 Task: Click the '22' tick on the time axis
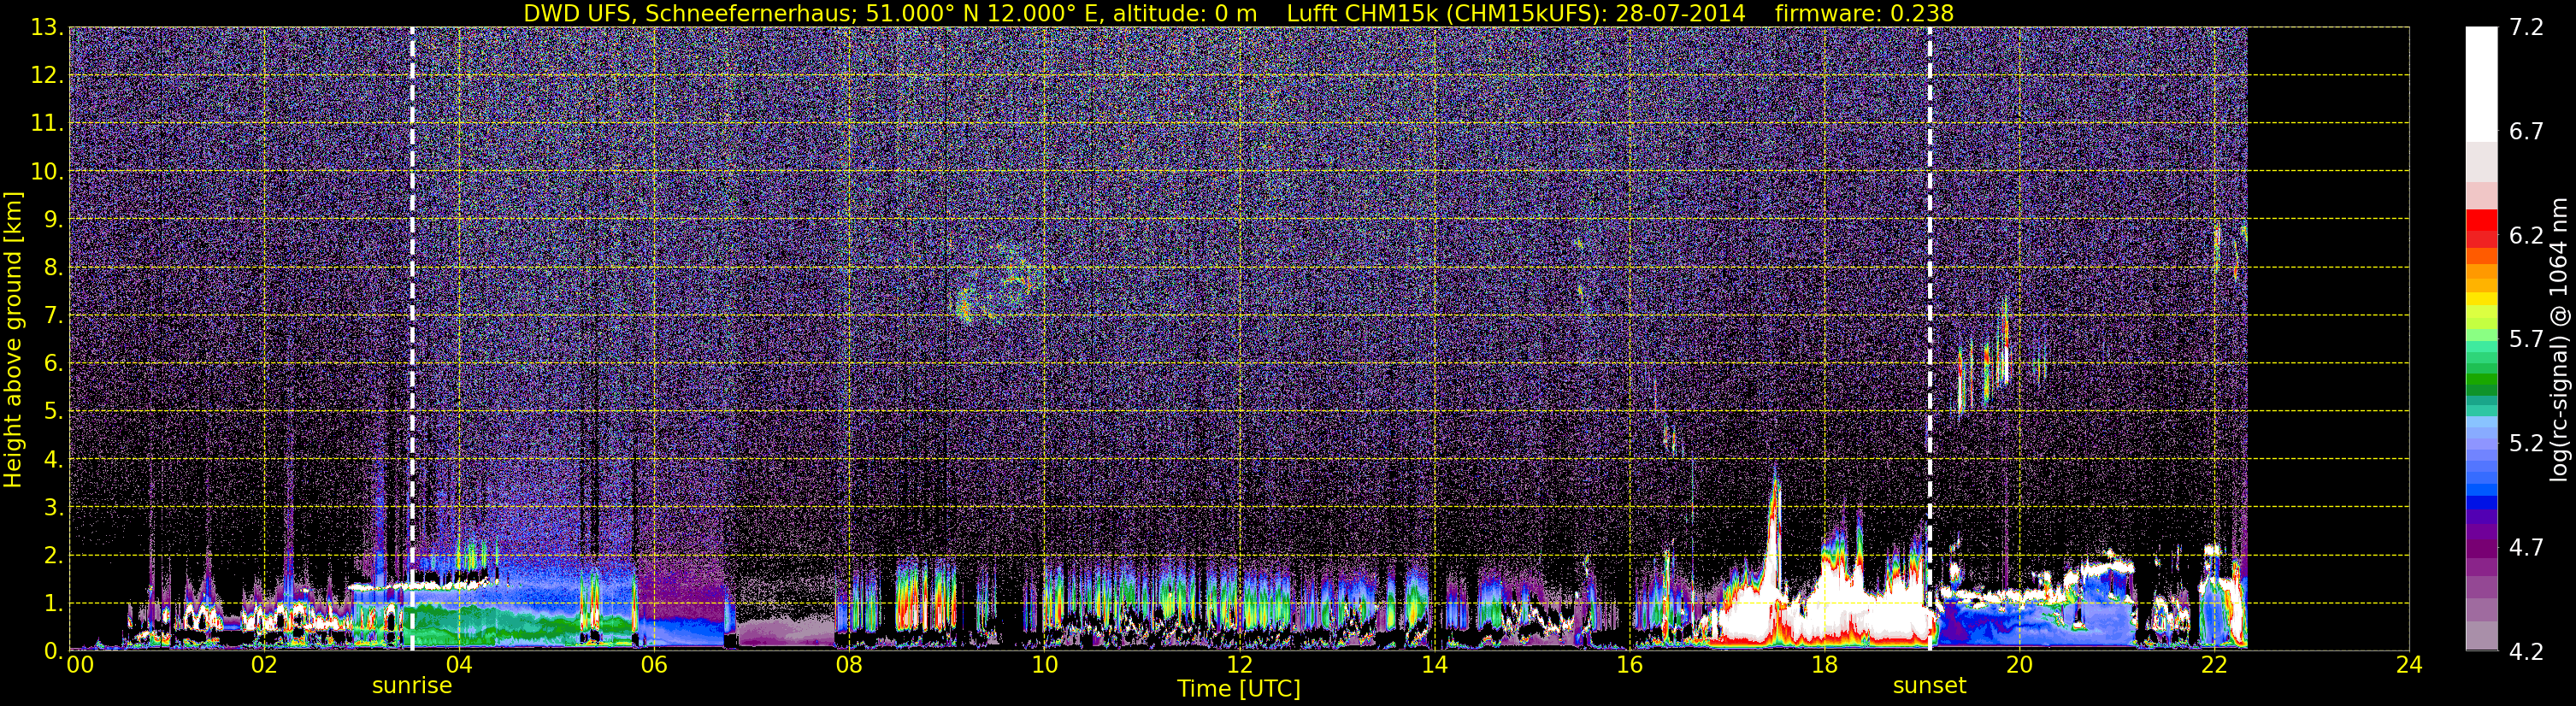[x=2214, y=665]
